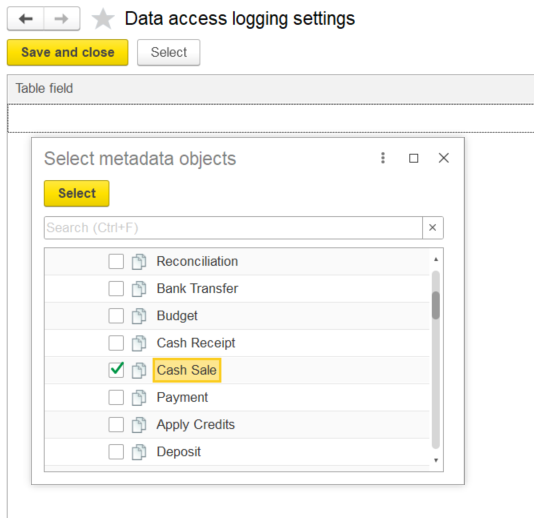Click the forward navigation arrow
The width and height of the screenshot is (534, 518).
(62, 19)
